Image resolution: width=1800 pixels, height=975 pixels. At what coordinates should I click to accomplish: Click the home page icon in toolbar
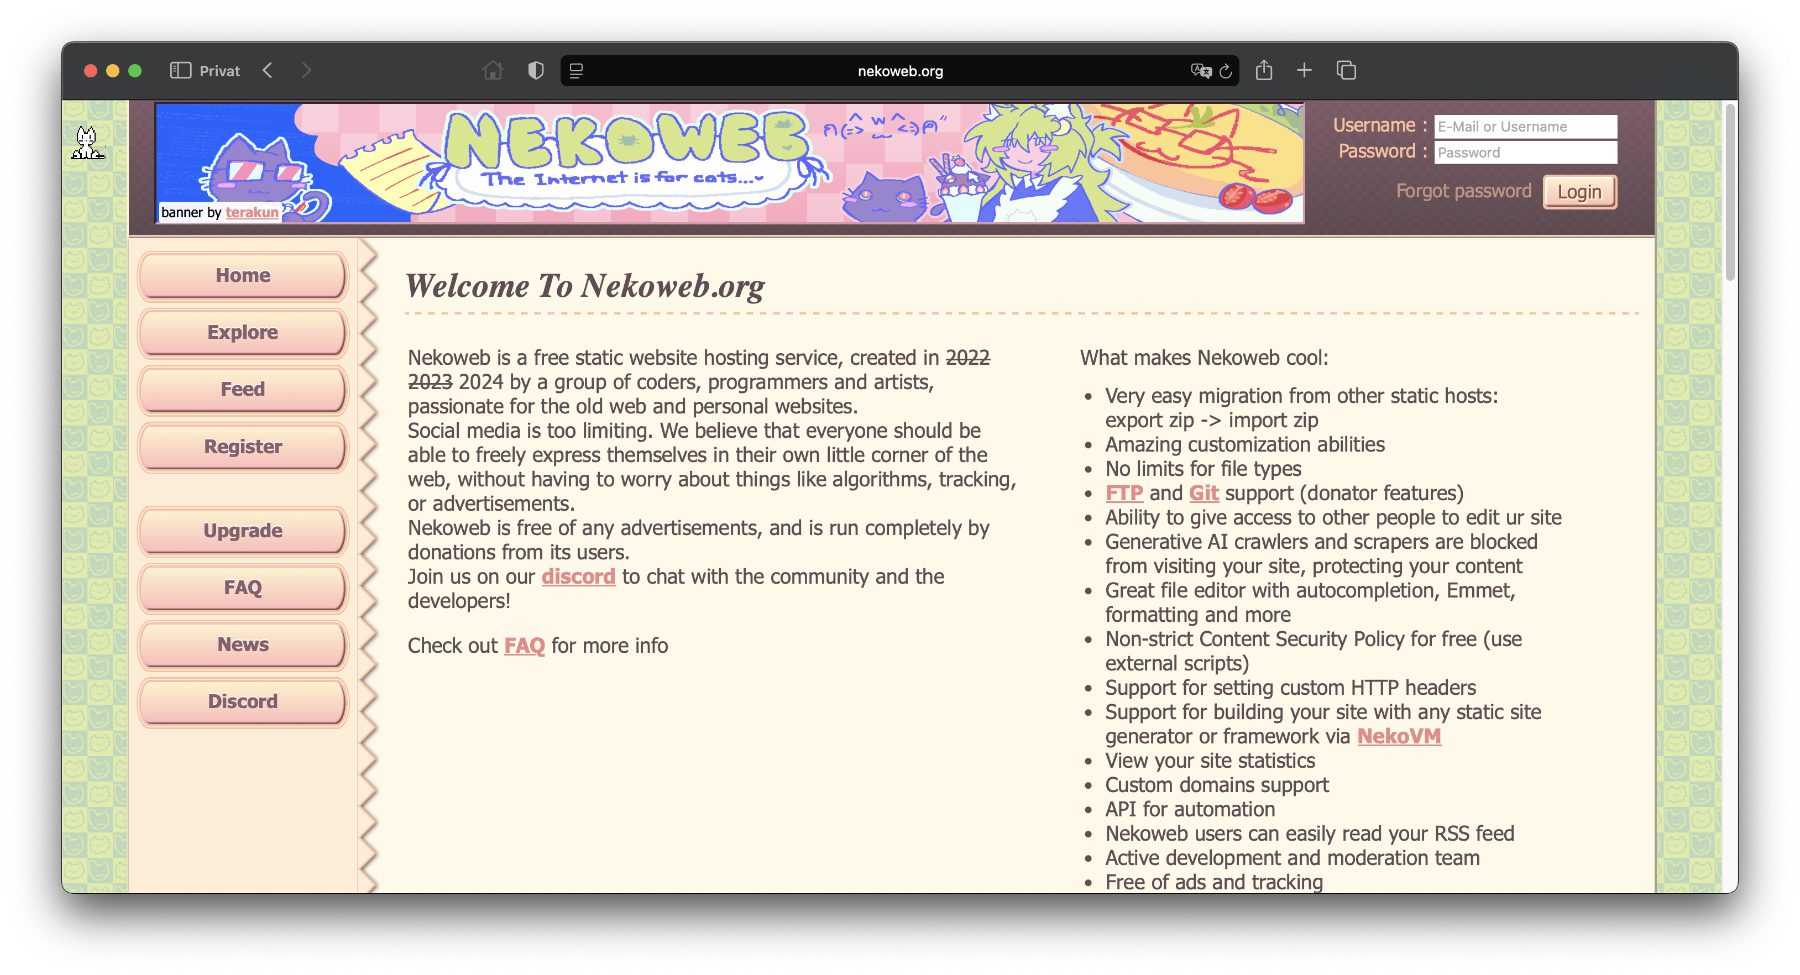tap(492, 71)
